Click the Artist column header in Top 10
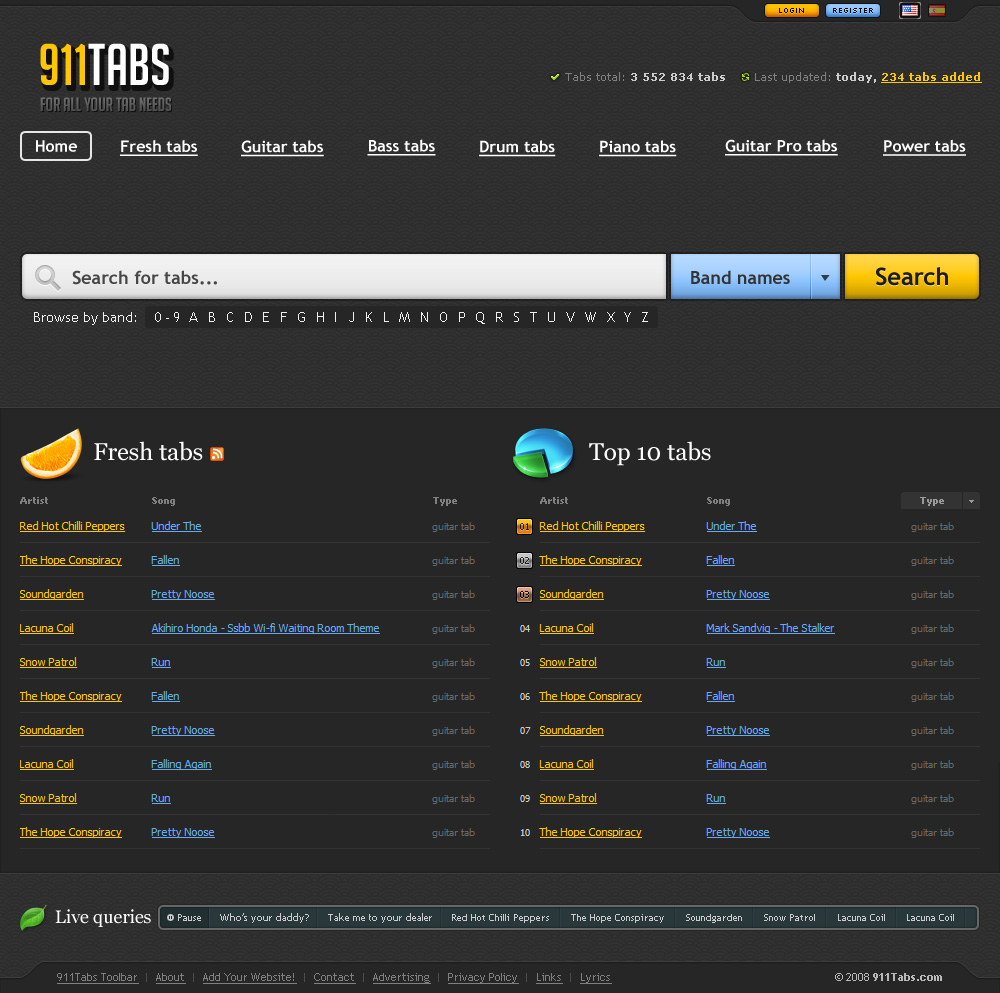1000x993 pixels. [554, 501]
